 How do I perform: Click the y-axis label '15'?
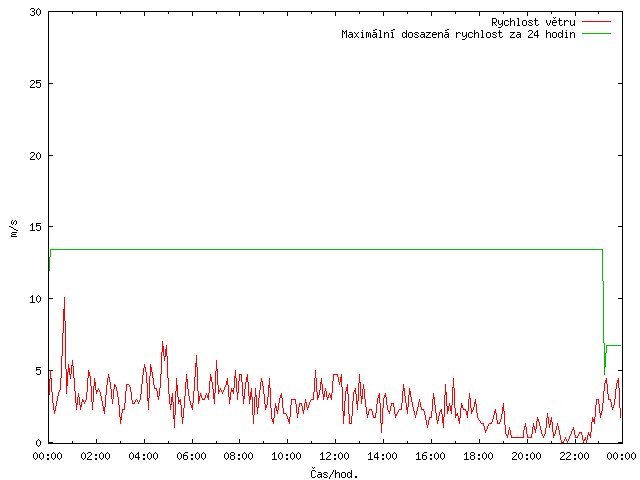(x=36, y=227)
